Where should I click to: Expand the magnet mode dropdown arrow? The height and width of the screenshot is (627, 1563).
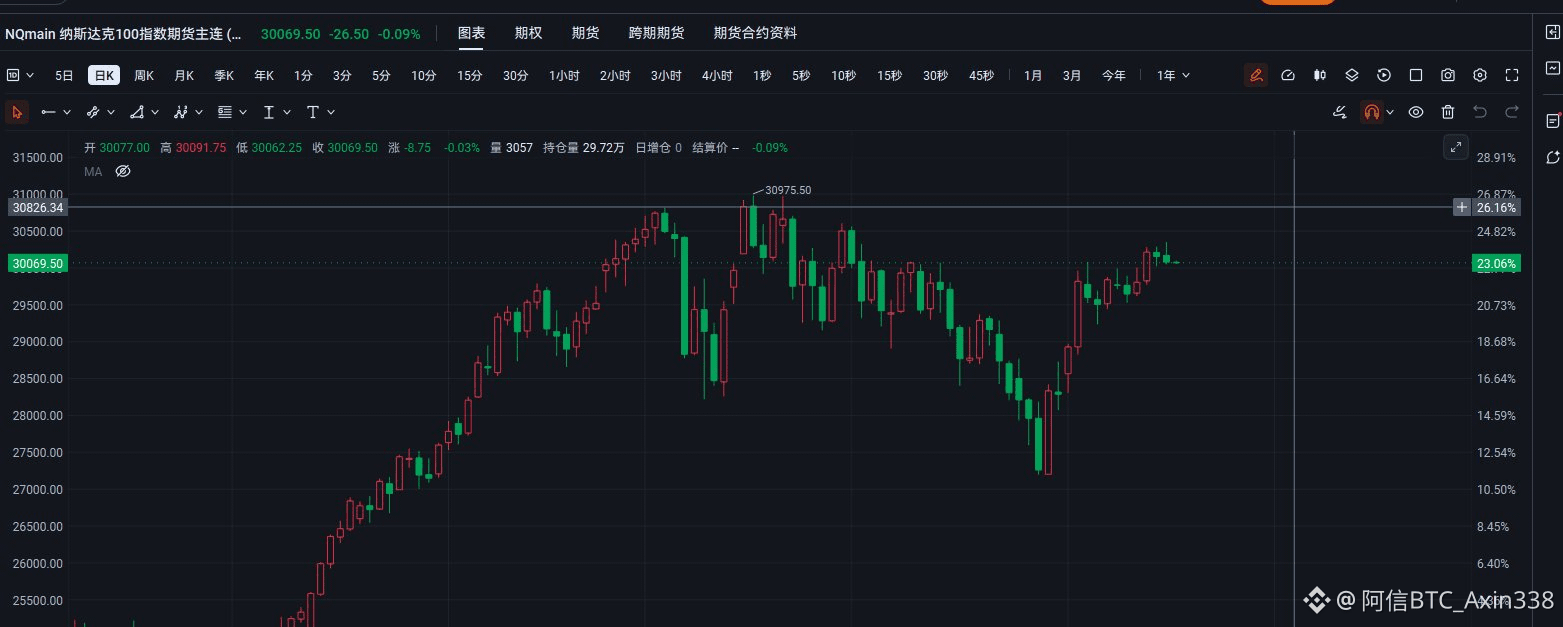pyautogui.click(x=1390, y=112)
